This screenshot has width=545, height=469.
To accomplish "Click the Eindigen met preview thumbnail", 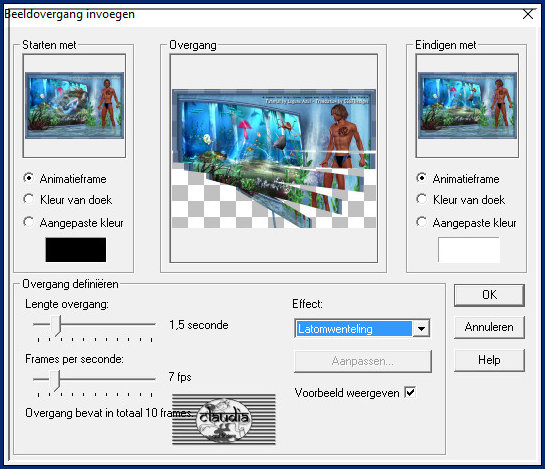I will [467, 105].
